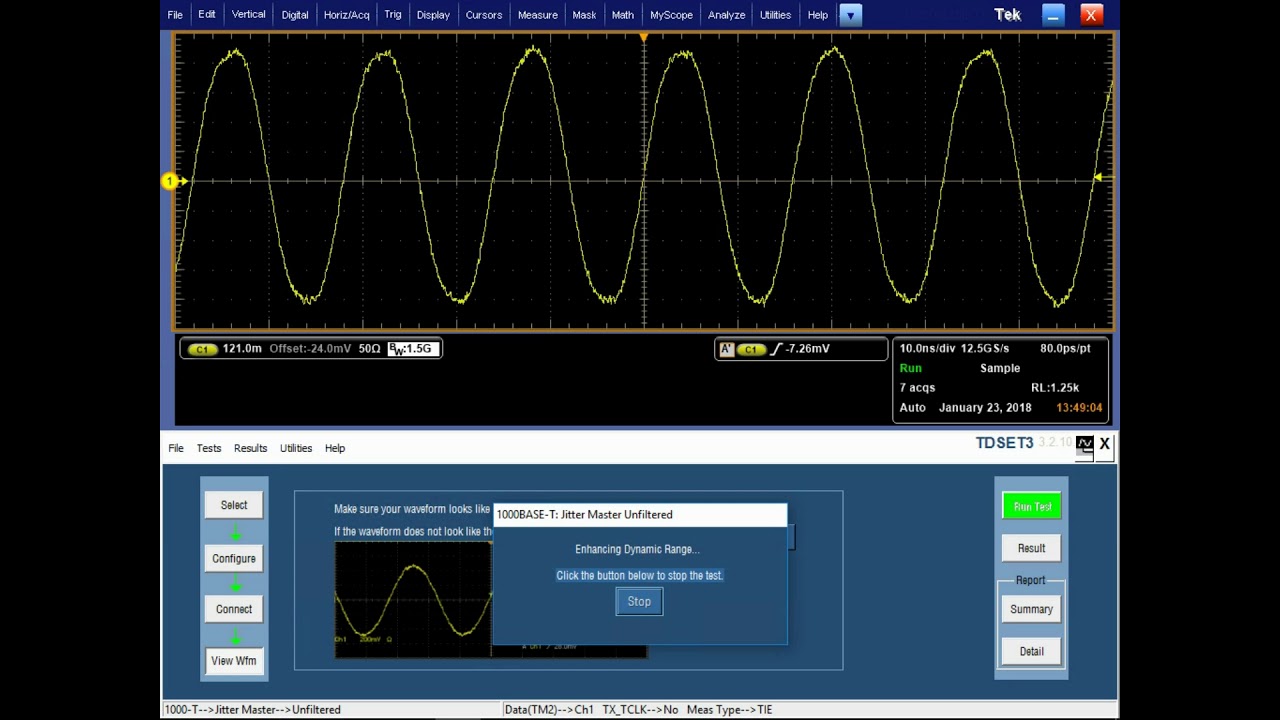
Task: Click the Bw:1.5G bandwidth indicator
Action: click(412, 349)
